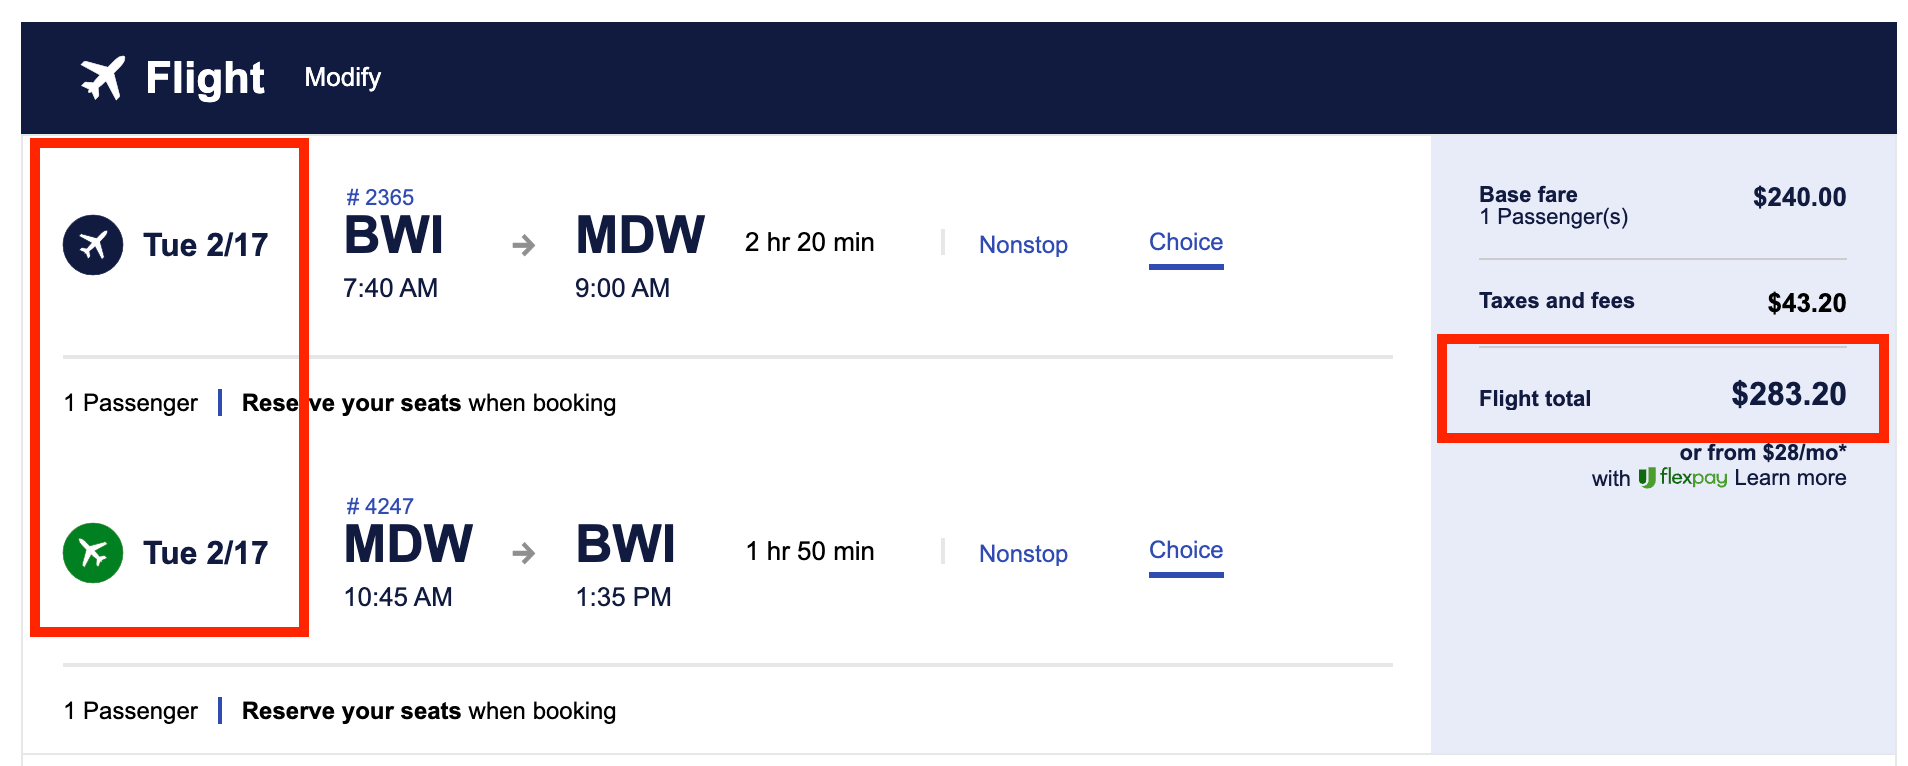Image resolution: width=1908 pixels, height=766 pixels.
Task: Click the flexpay logo icon
Action: [1648, 477]
